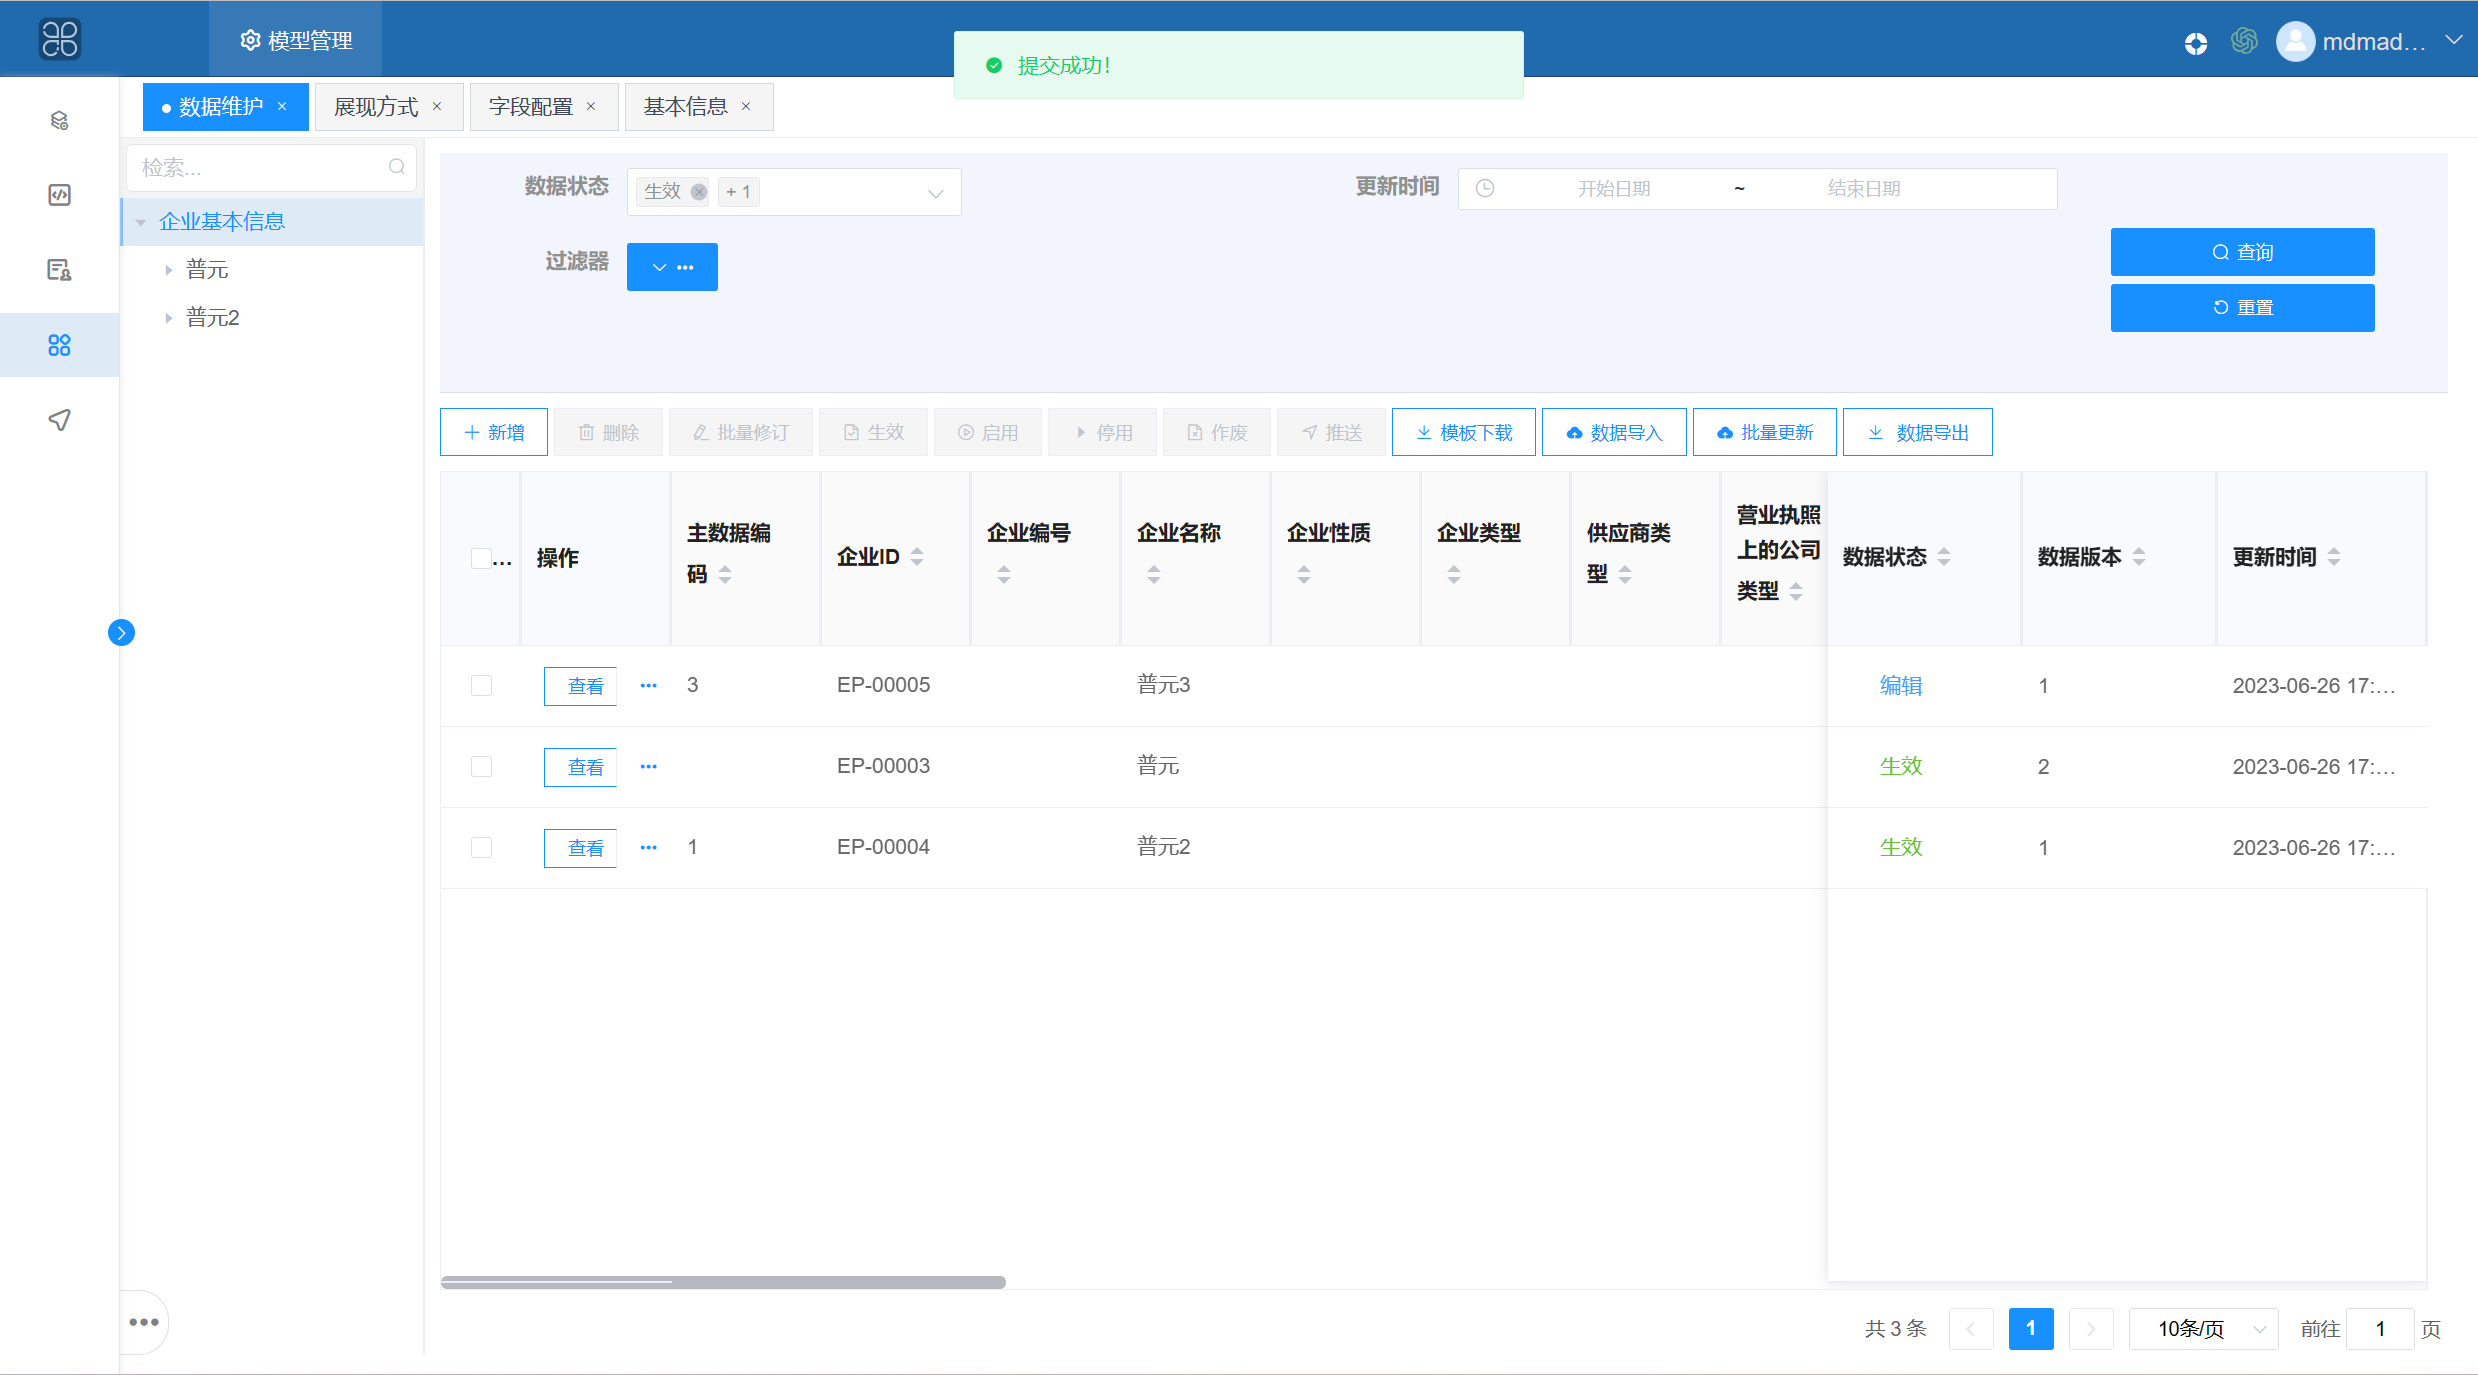2478x1375 pixels.
Task: Click 查看 for the 普元2 row
Action: coord(580,848)
